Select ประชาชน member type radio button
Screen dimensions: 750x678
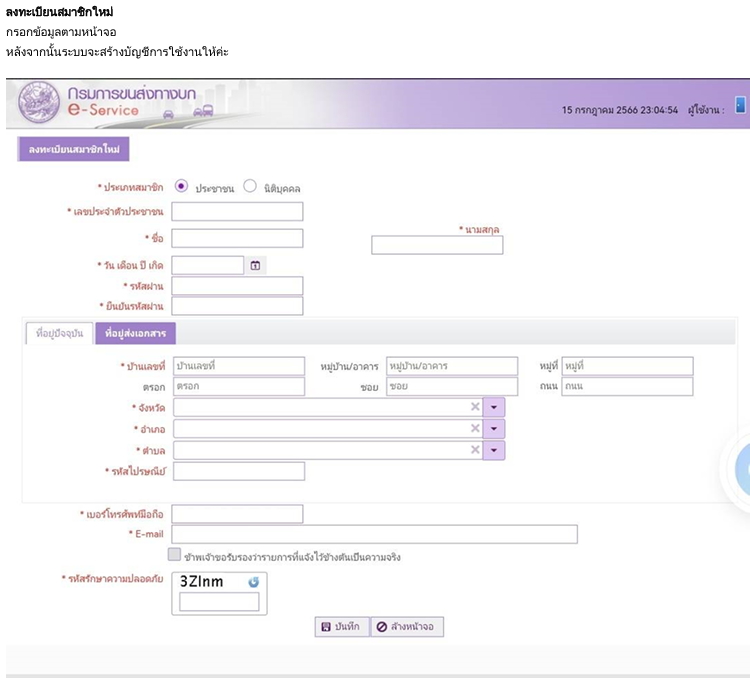tap(181, 186)
